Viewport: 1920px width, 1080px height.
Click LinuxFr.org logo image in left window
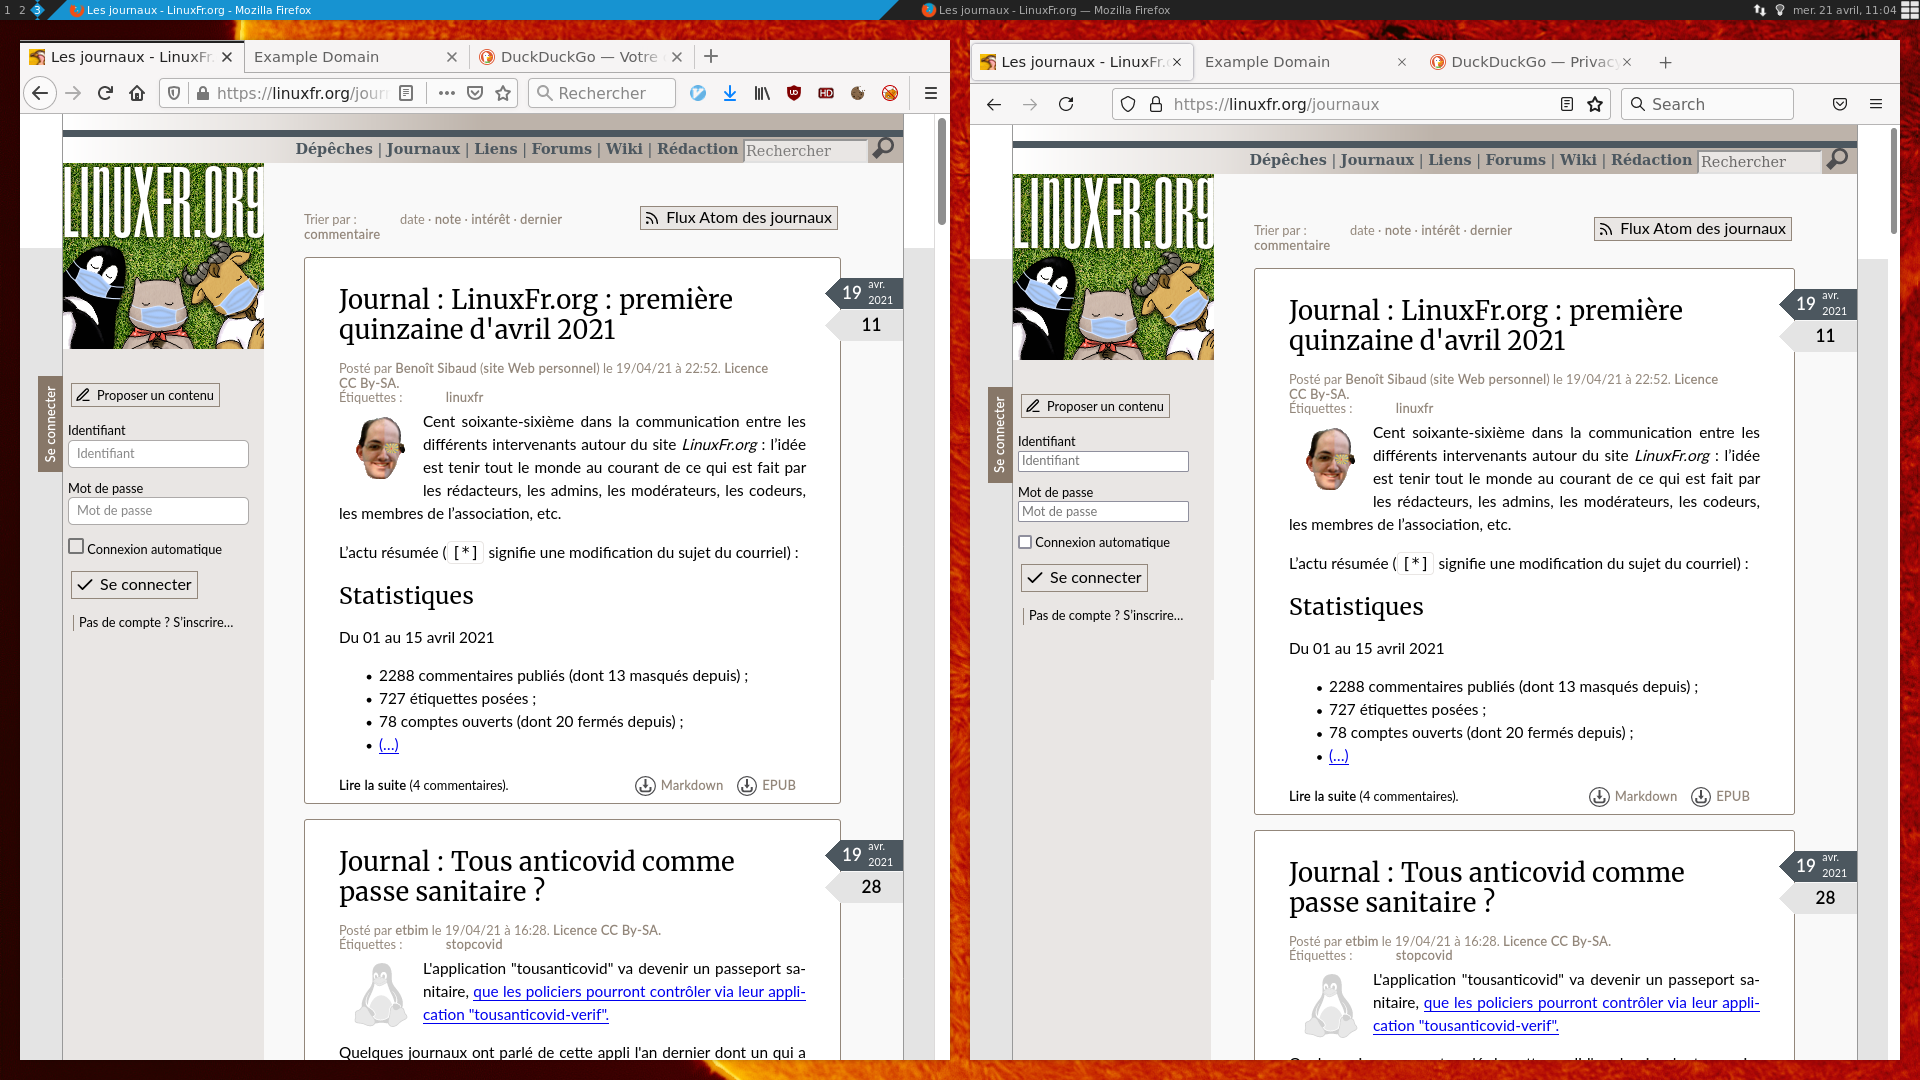click(x=163, y=256)
